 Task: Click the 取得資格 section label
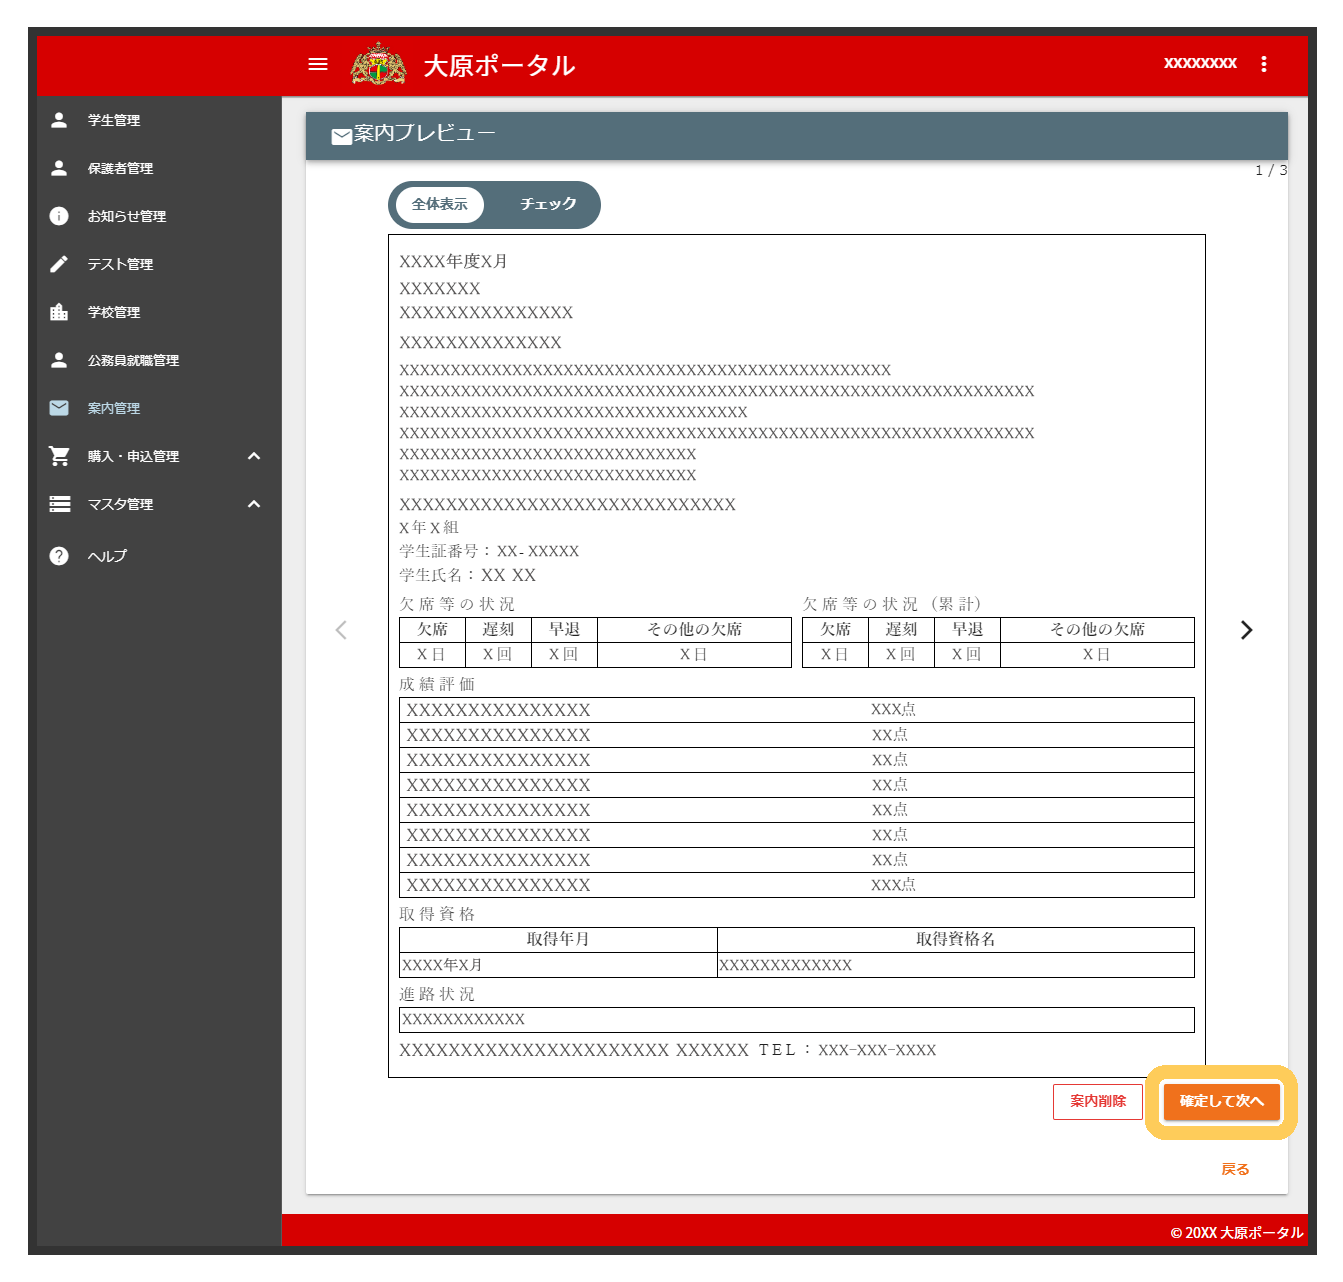click(437, 914)
